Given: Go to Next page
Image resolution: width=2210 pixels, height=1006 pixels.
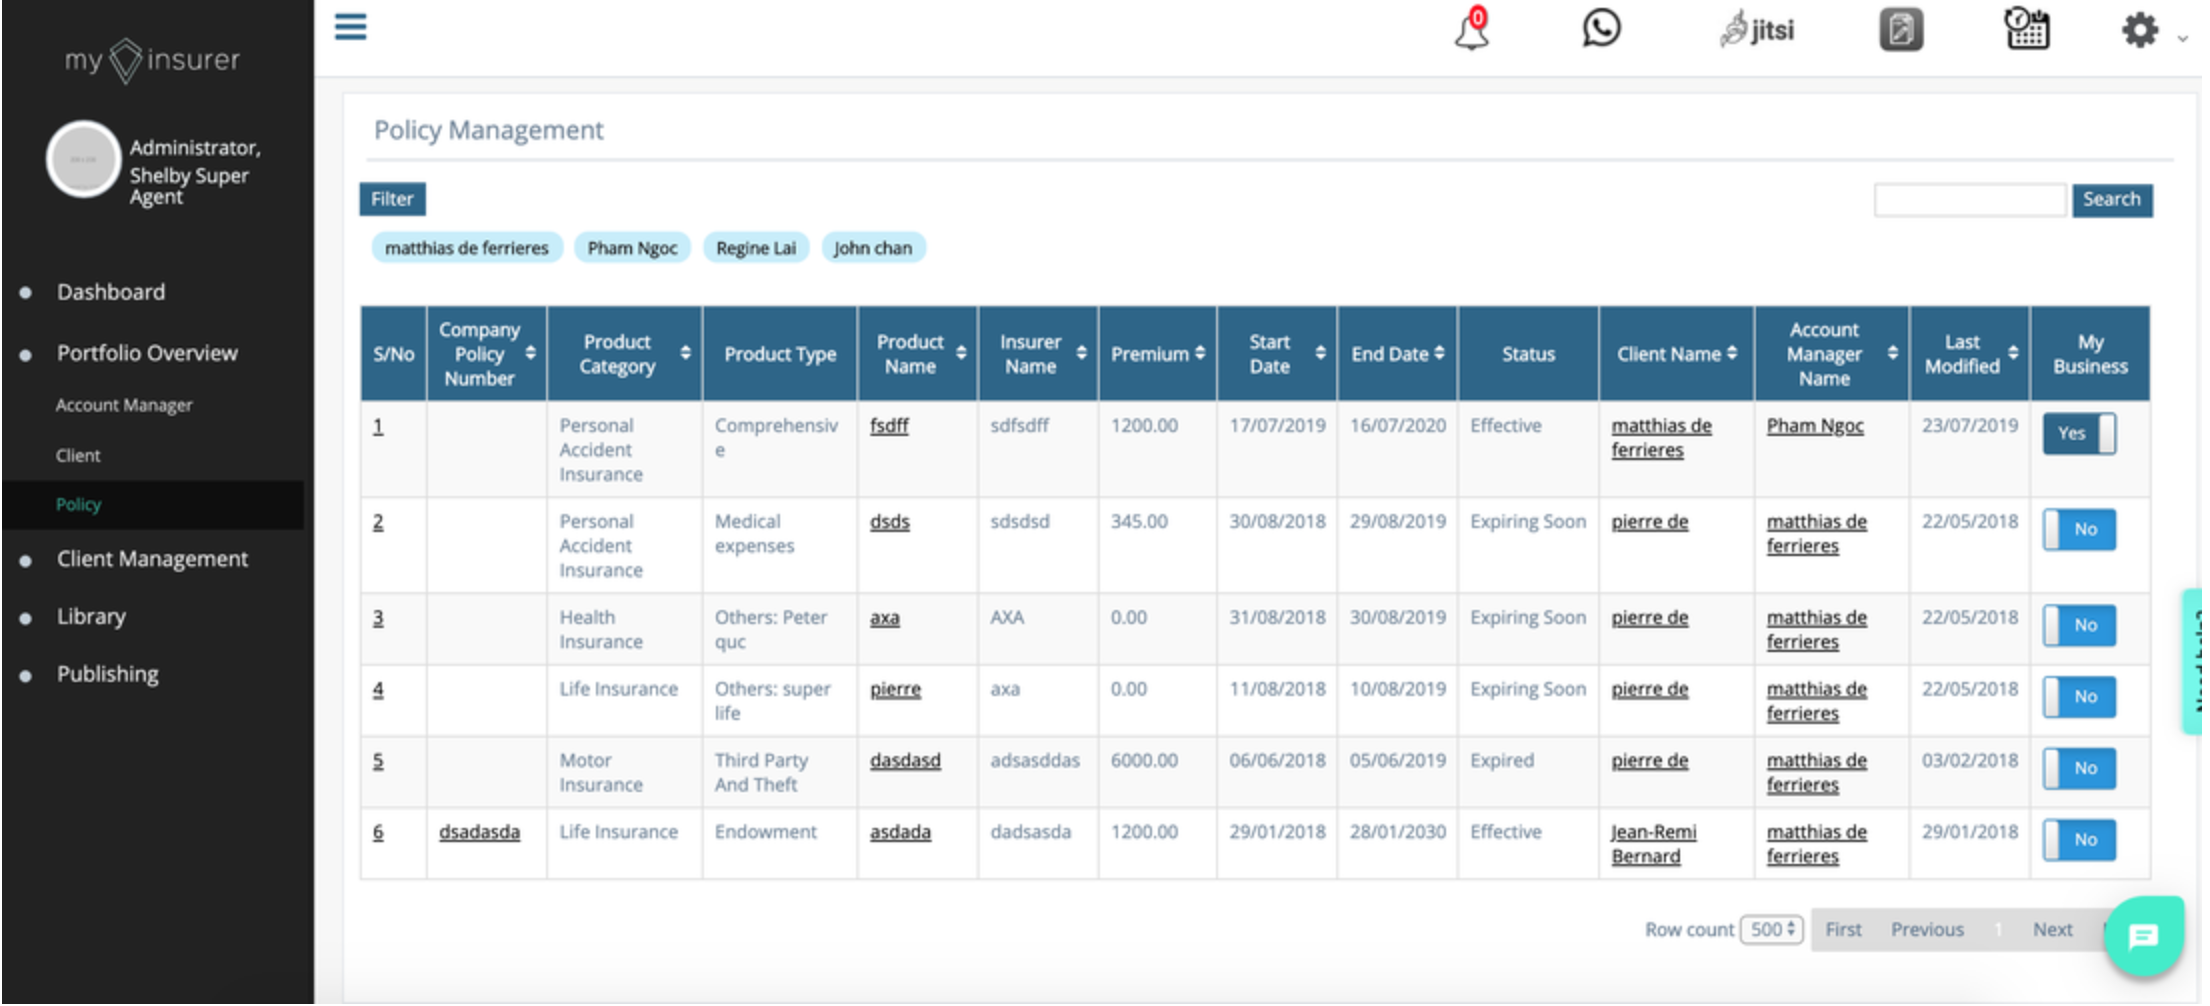Looking at the screenshot, I should pyautogui.click(x=2052, y=929).
